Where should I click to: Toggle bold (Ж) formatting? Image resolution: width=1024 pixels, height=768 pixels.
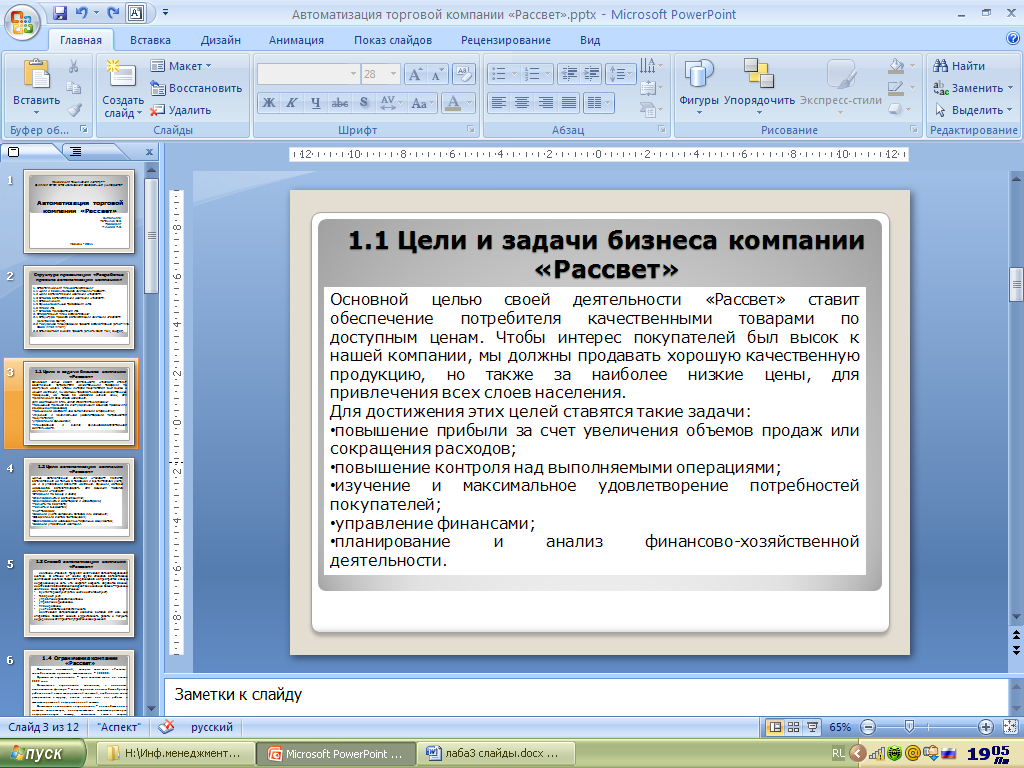click(x=269, y=103)
